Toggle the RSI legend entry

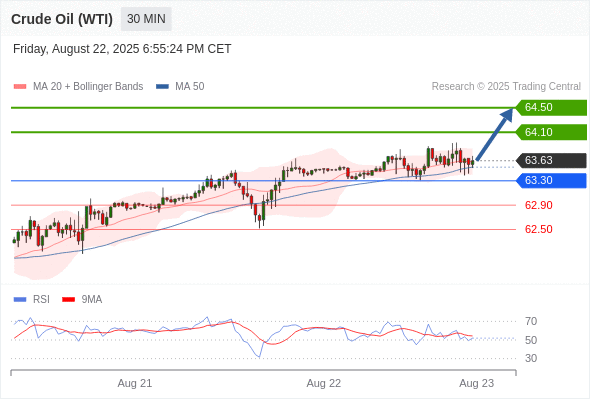32,300
